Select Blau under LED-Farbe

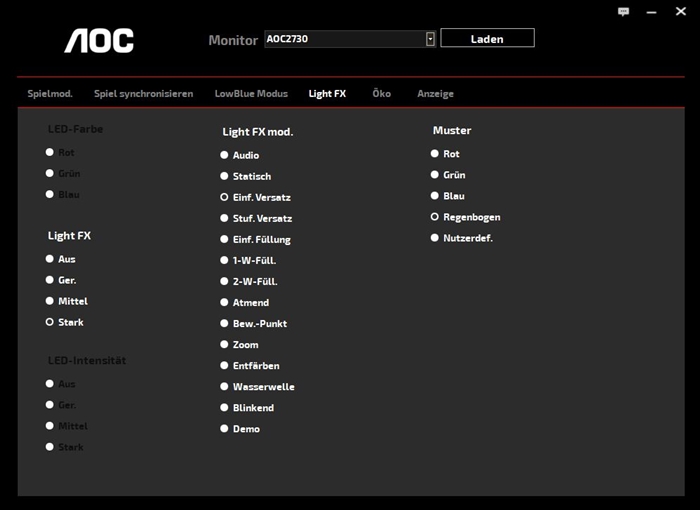[x=62, y=194]
